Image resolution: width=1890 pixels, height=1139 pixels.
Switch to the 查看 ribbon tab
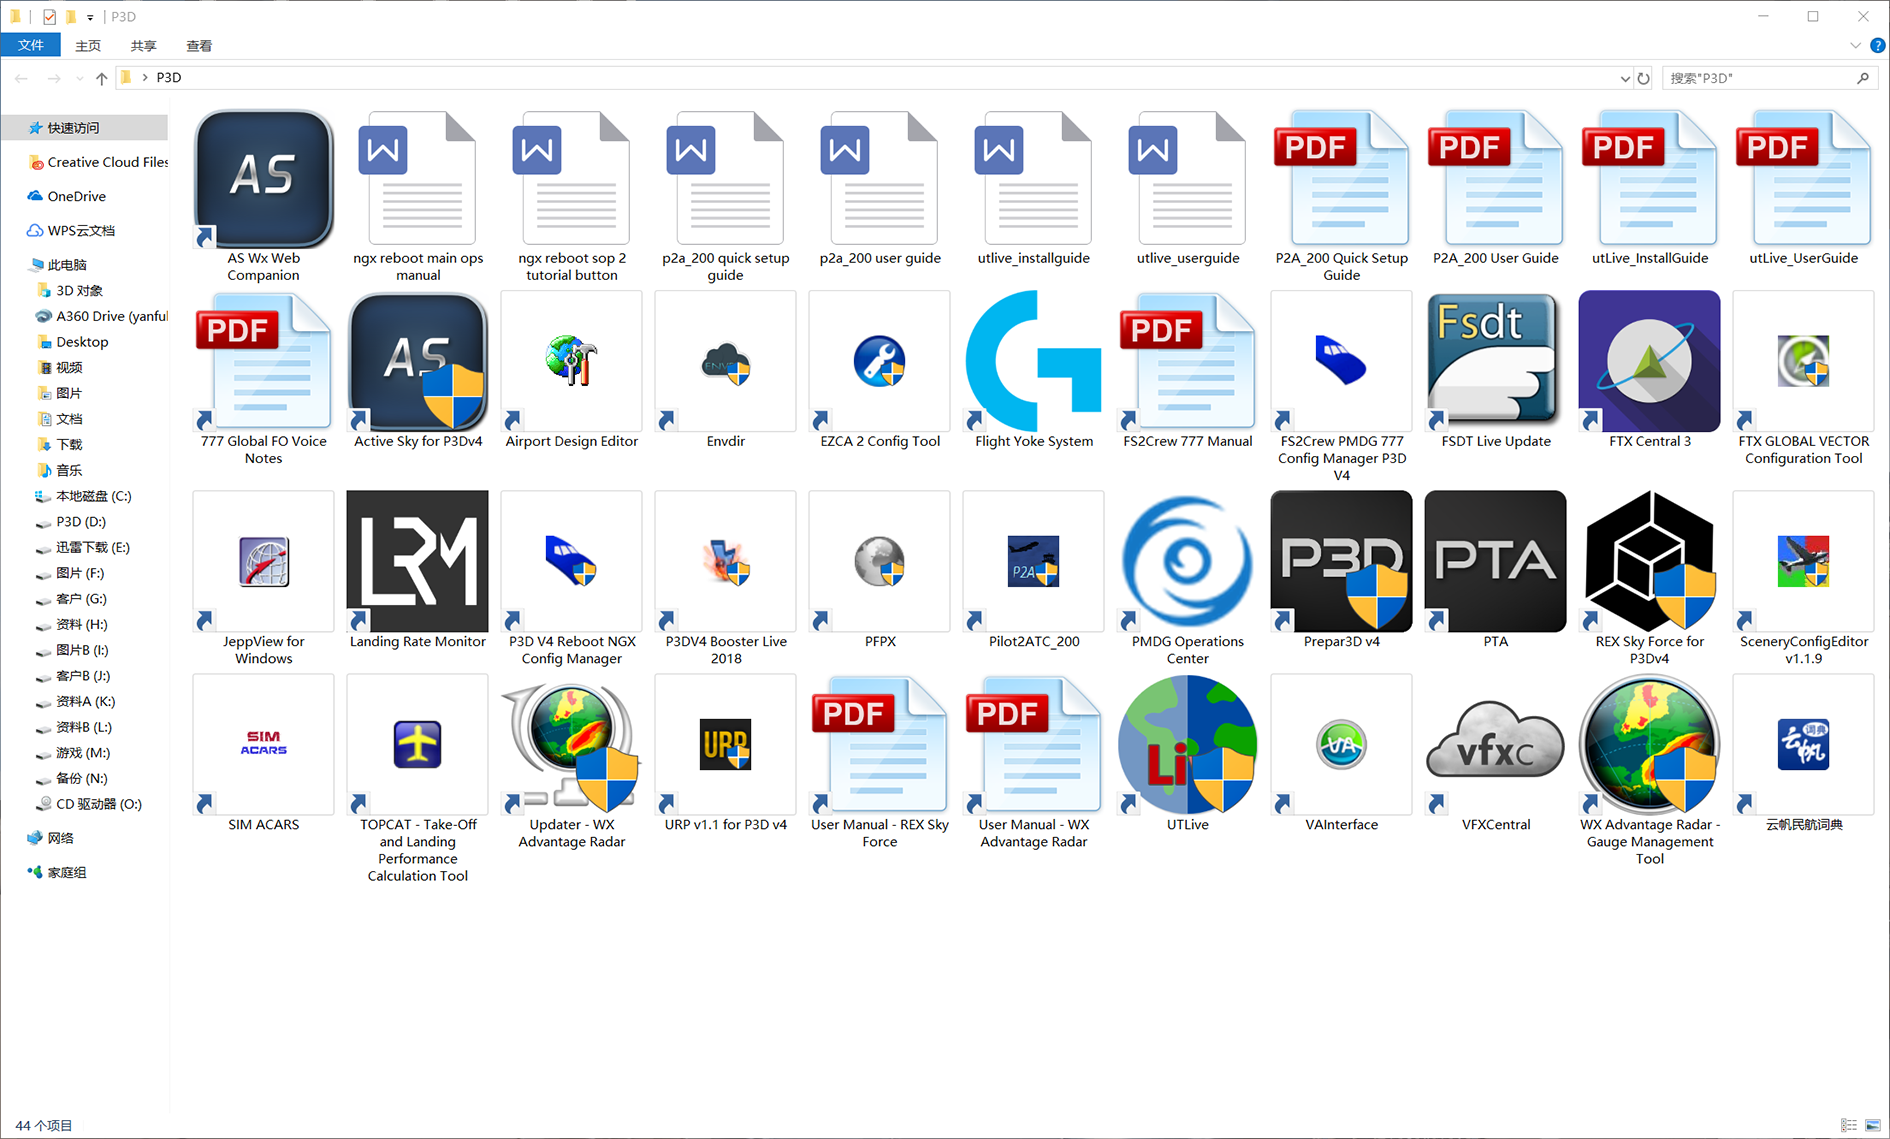pos(199,45)
